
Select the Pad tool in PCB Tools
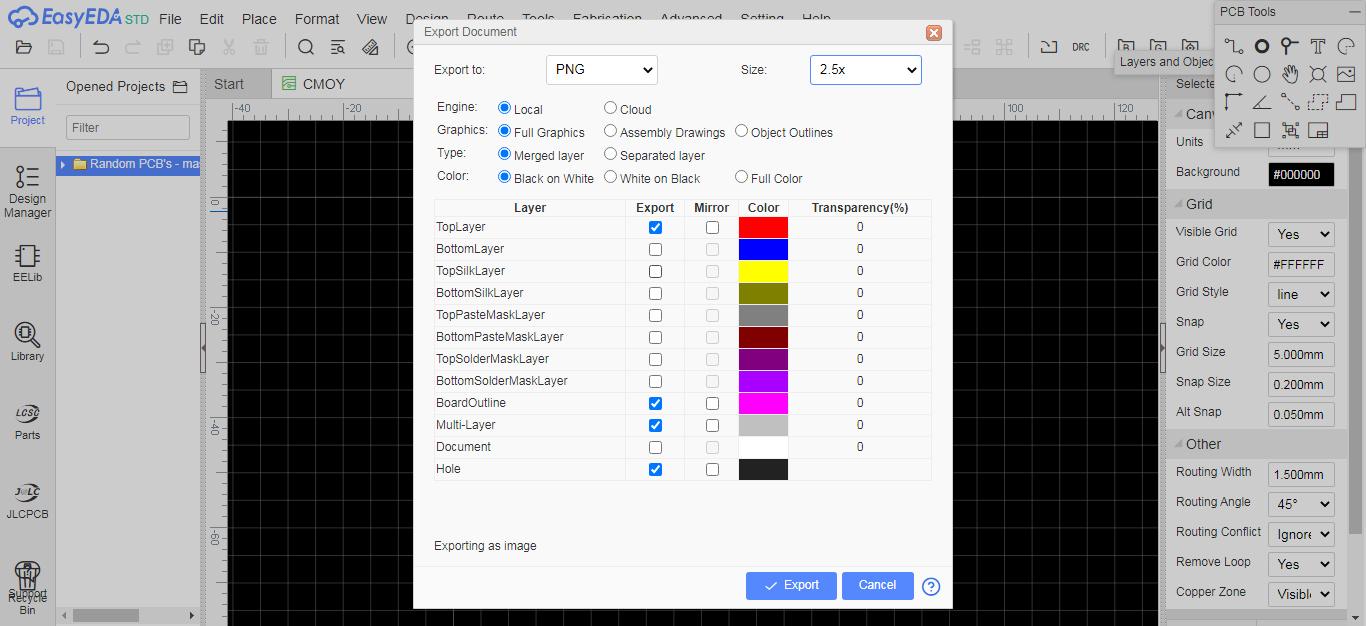coord(1262,46)
